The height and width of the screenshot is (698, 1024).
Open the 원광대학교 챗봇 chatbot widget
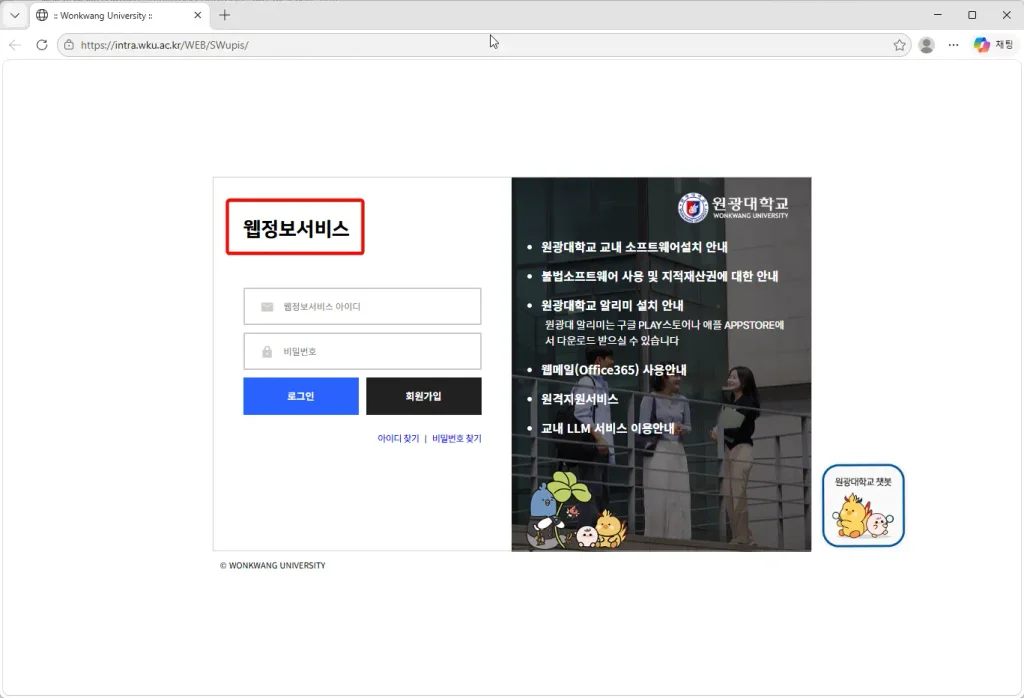point(863,505)
